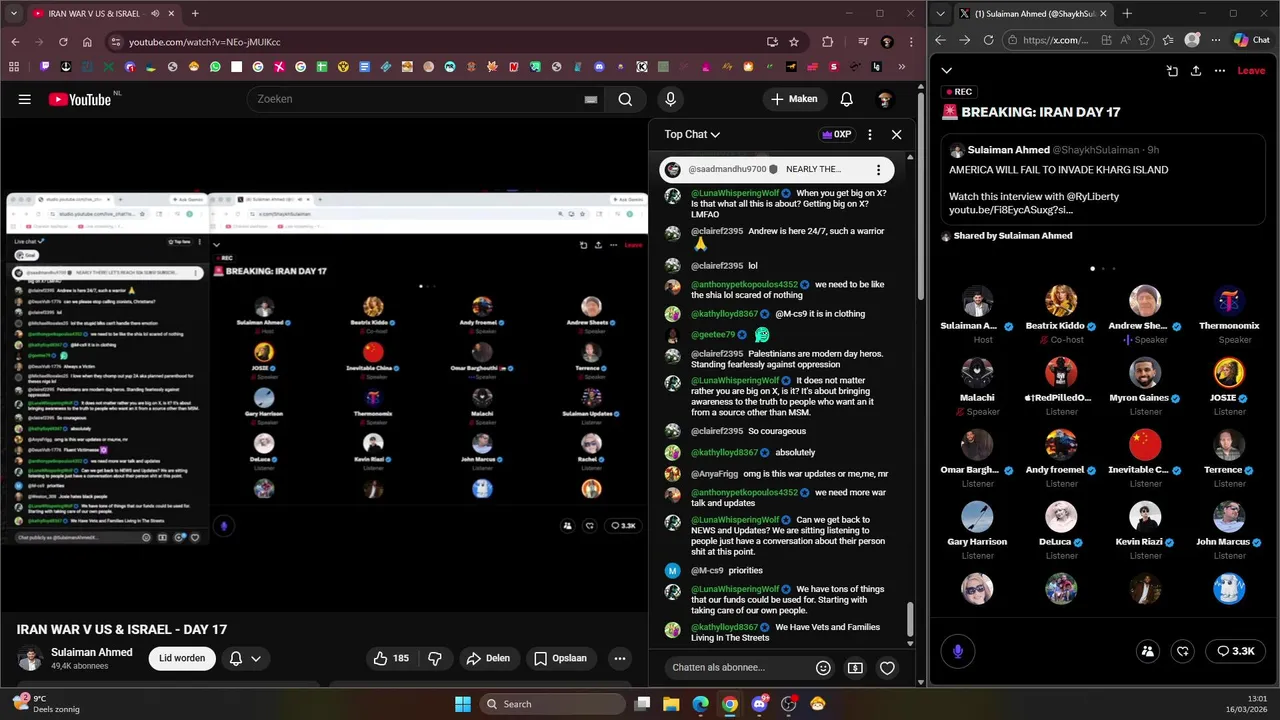The width and height of the screenshot is (1280, 720).
Task: Open Super Chat dollar icon in chat
Action: [x=855, y=667]
